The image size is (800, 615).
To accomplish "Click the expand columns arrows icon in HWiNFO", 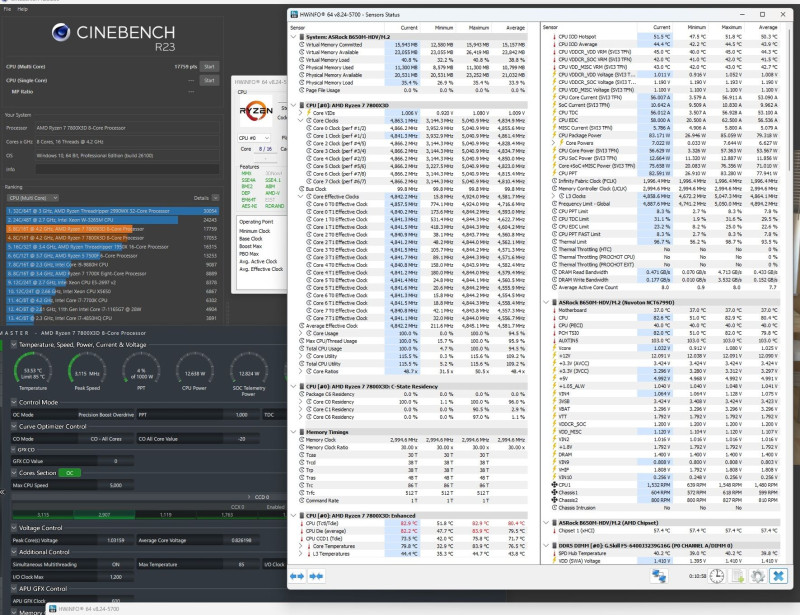I will (x=297, y=576).
